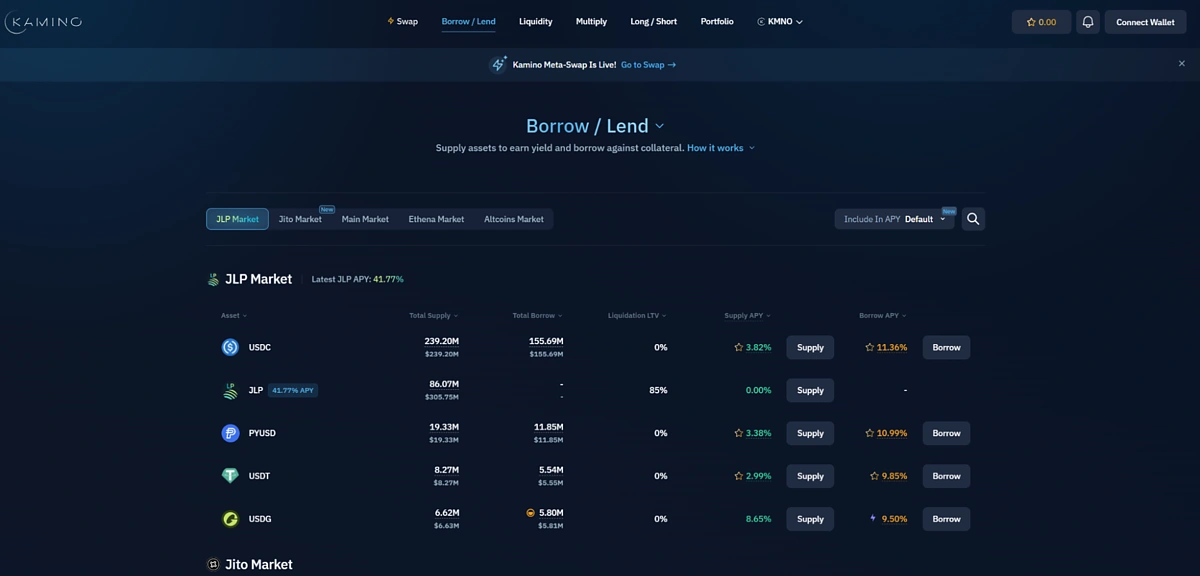The width and height of the screenshot is (1200, 576).
Task: Click the JLP liquidation LTV 85% value
Action: point(658,390)
